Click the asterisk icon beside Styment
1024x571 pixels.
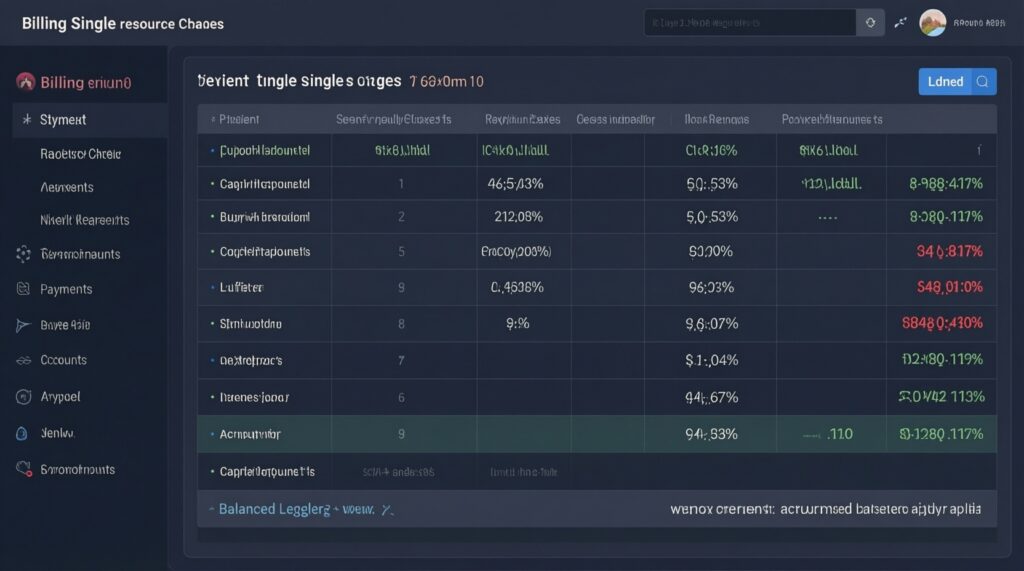click(25, 120)
